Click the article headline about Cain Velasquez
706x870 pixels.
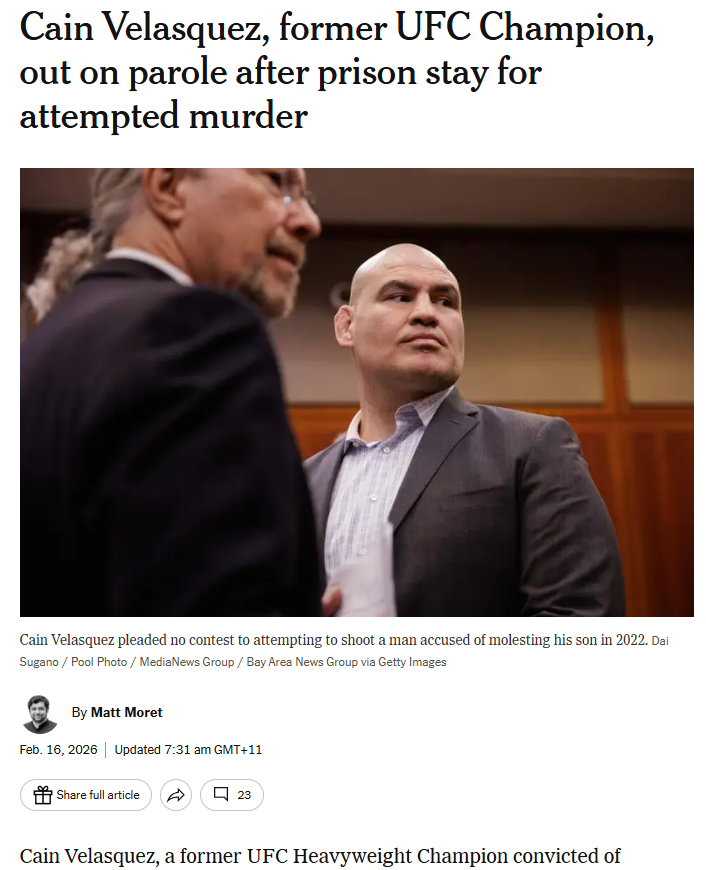(x=336, y=71)
